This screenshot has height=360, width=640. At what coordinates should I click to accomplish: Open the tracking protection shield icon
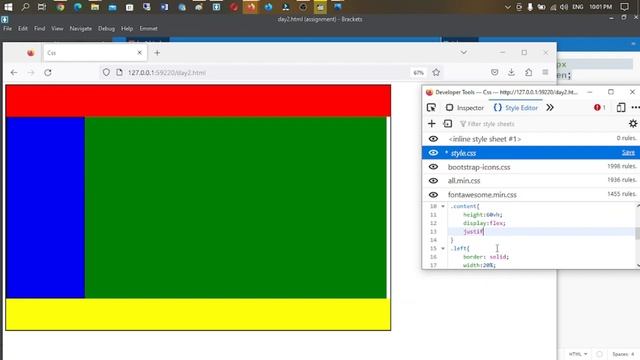tap(106, 73)
